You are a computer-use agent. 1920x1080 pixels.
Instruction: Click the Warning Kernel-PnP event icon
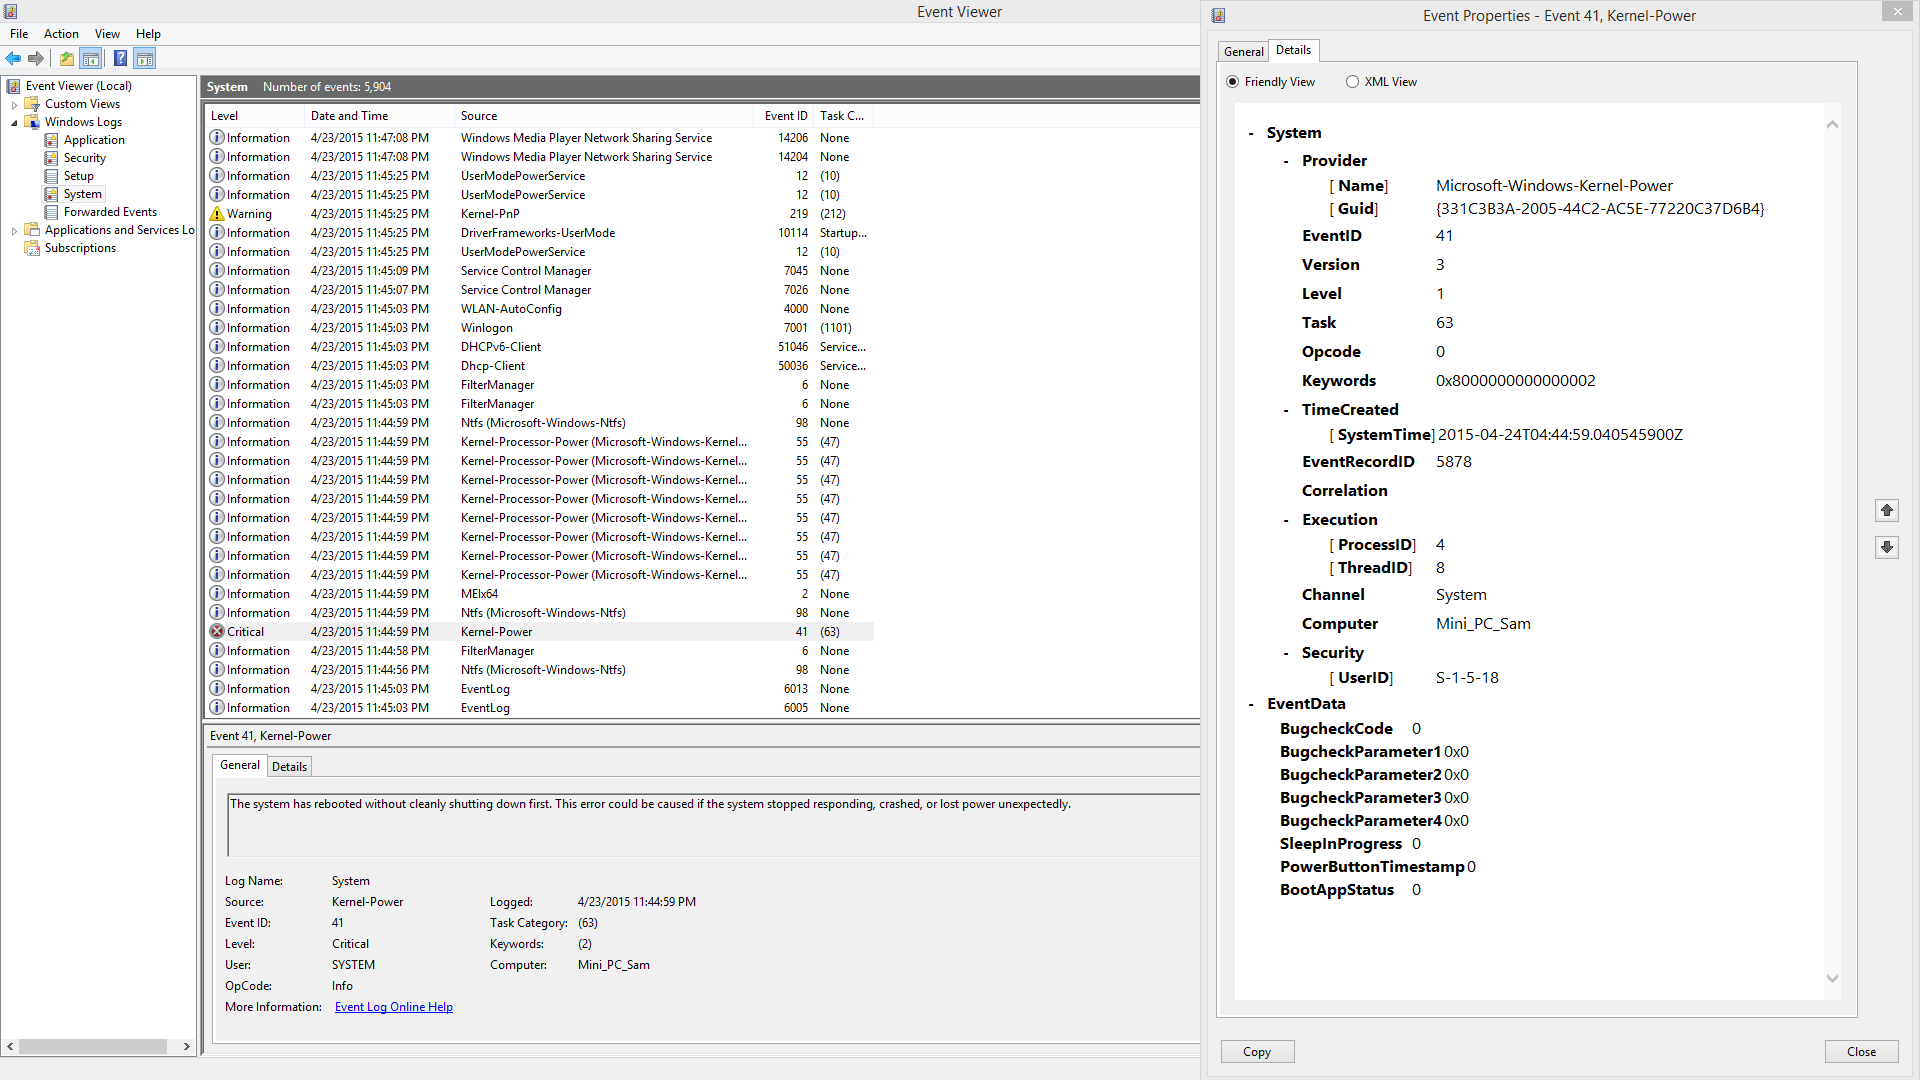click(217, 214)
